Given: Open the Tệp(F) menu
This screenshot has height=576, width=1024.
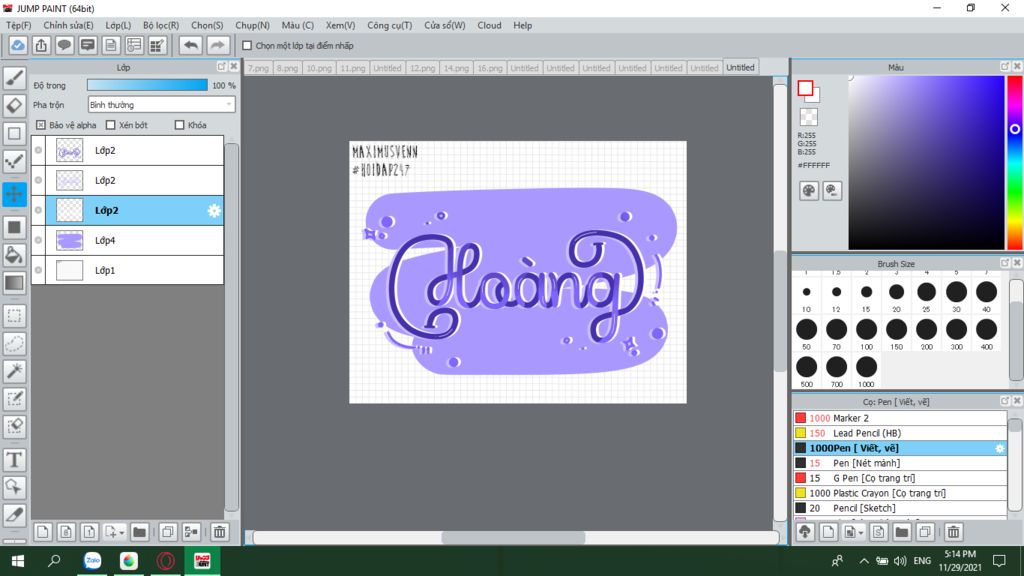Looking at the screenshot, I should point(19,25).
